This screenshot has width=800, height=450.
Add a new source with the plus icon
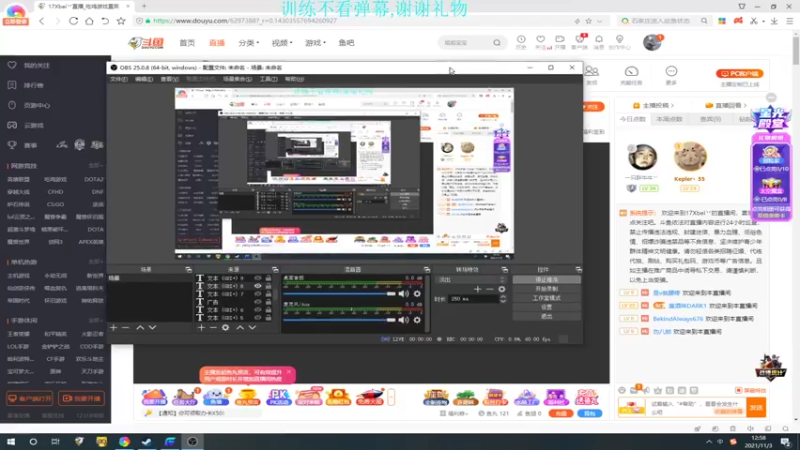[x=201, y=328]
